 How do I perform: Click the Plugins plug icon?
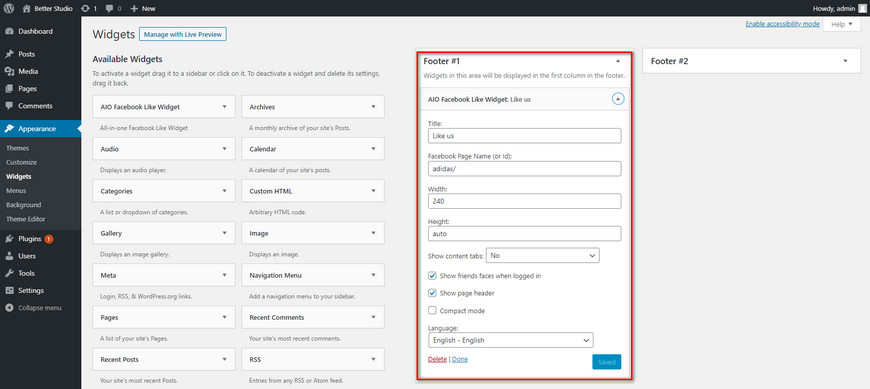[9, 239]
